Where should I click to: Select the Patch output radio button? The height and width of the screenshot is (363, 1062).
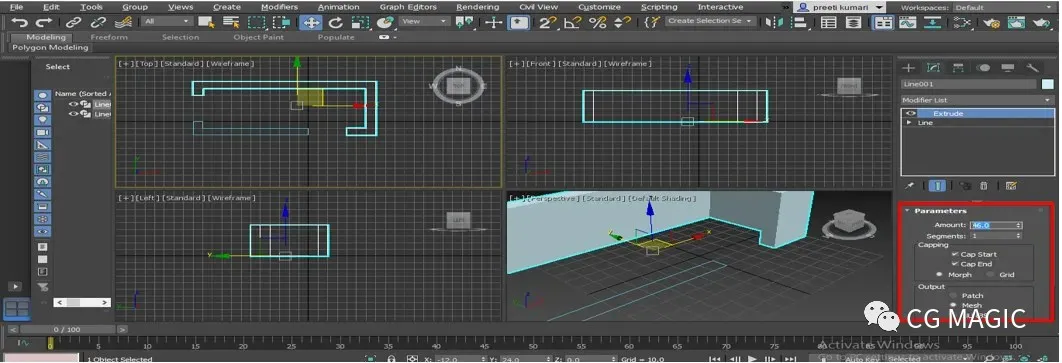coord(954,296)
